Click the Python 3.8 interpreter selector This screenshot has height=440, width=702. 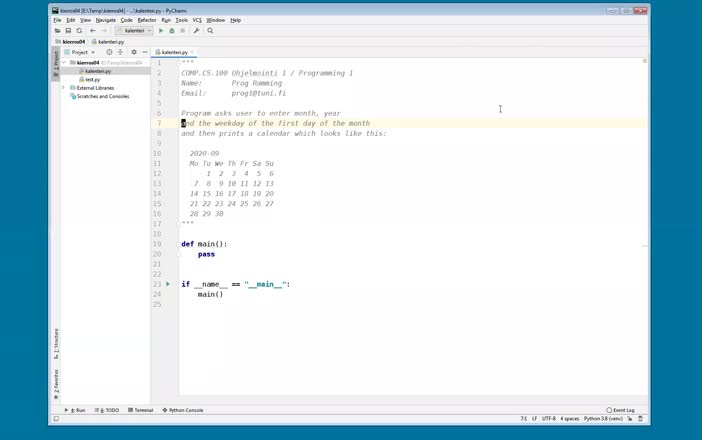[x=603, y=419]
